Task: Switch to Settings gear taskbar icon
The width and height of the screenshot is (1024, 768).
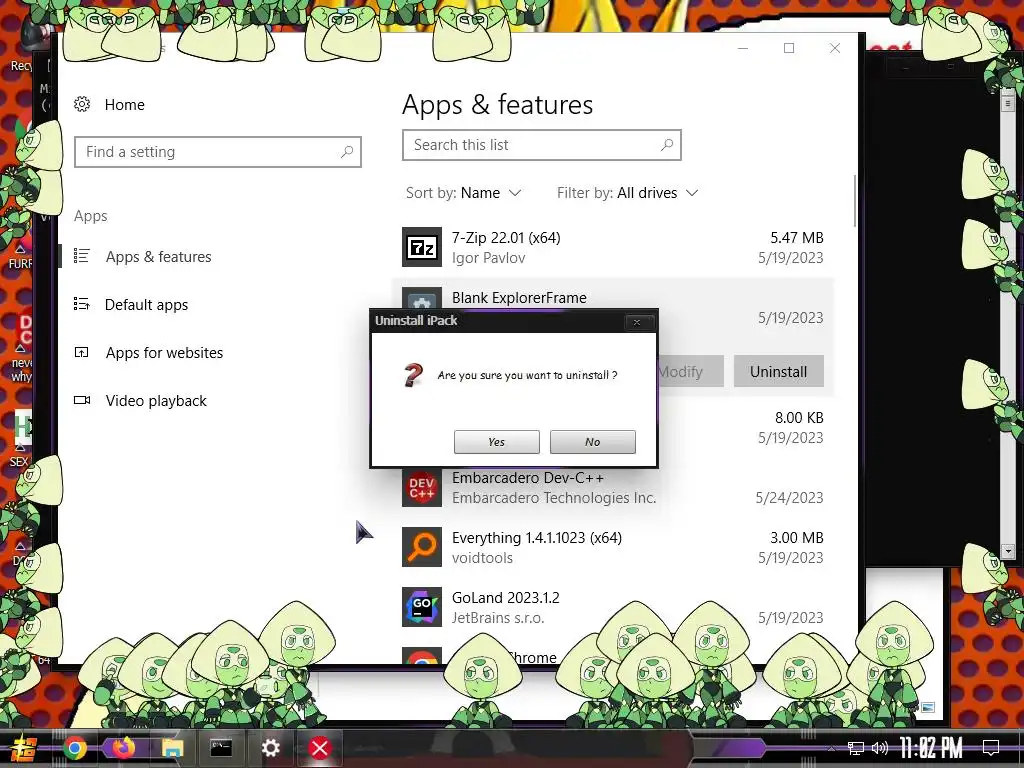Action: coord(270,748)
